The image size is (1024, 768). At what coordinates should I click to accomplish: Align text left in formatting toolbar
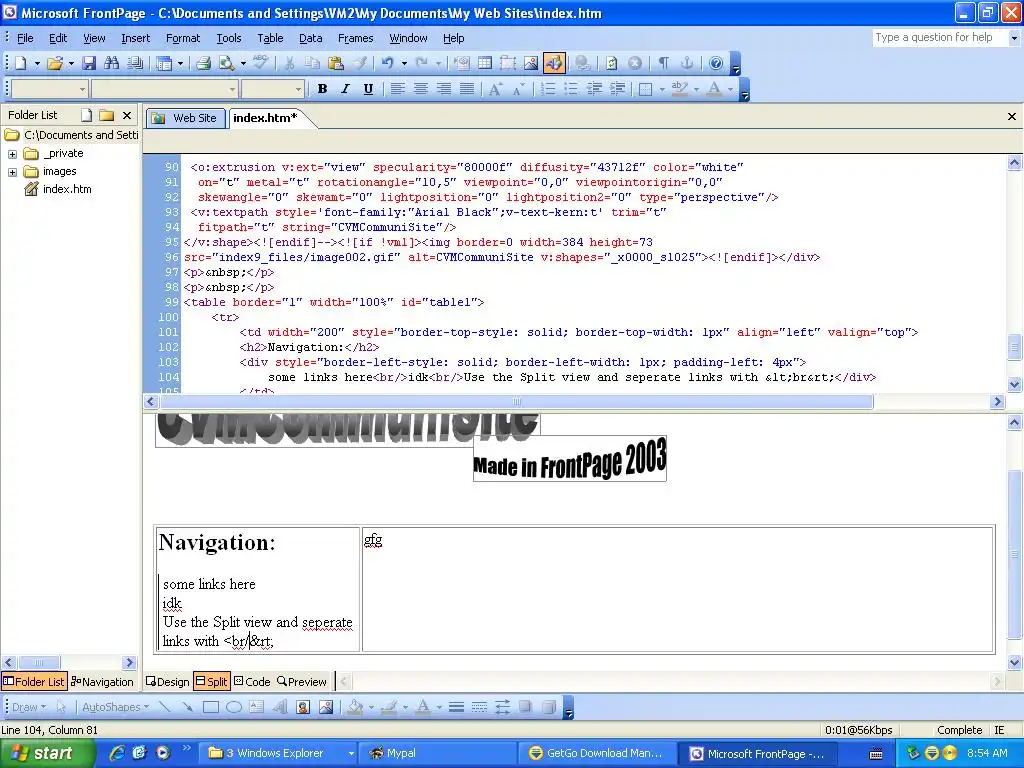coord(398,89)
